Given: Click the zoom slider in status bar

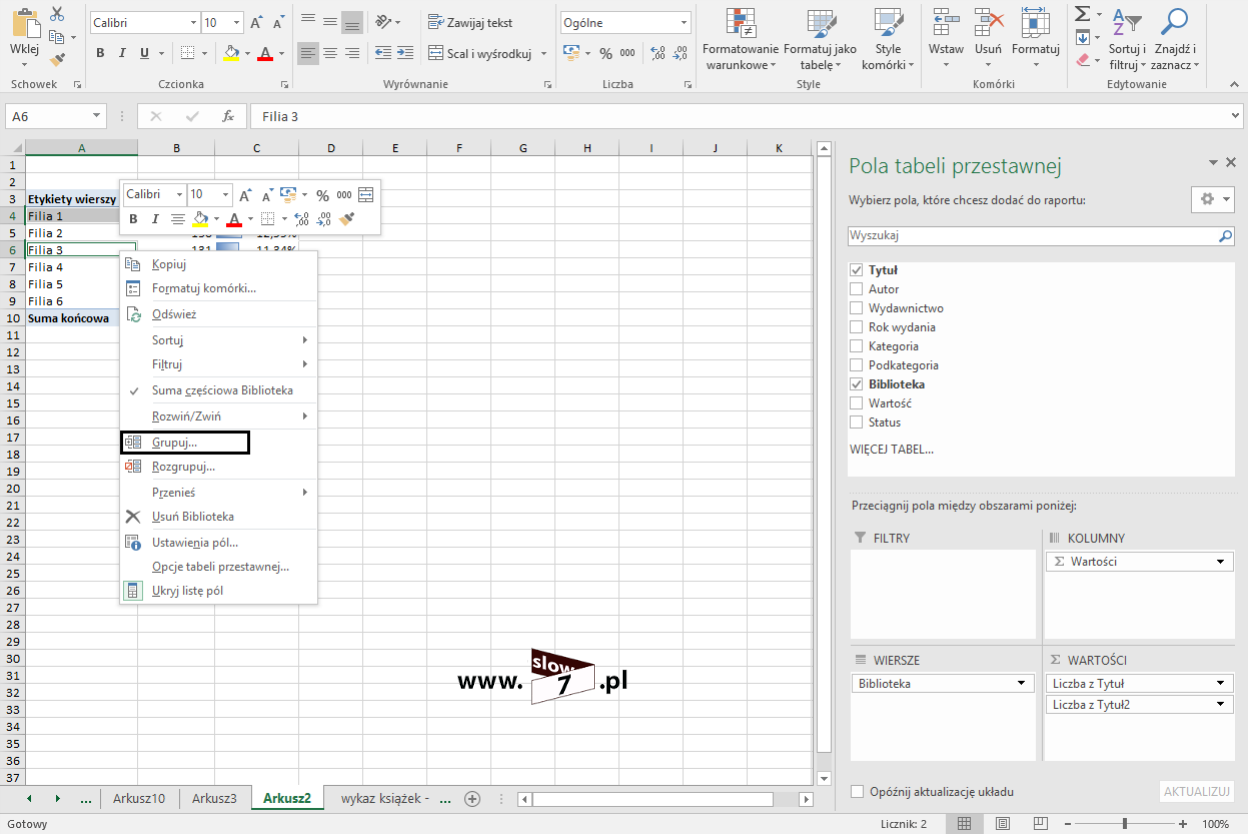Looking at the screenshot, I should tap(1125, 823).
